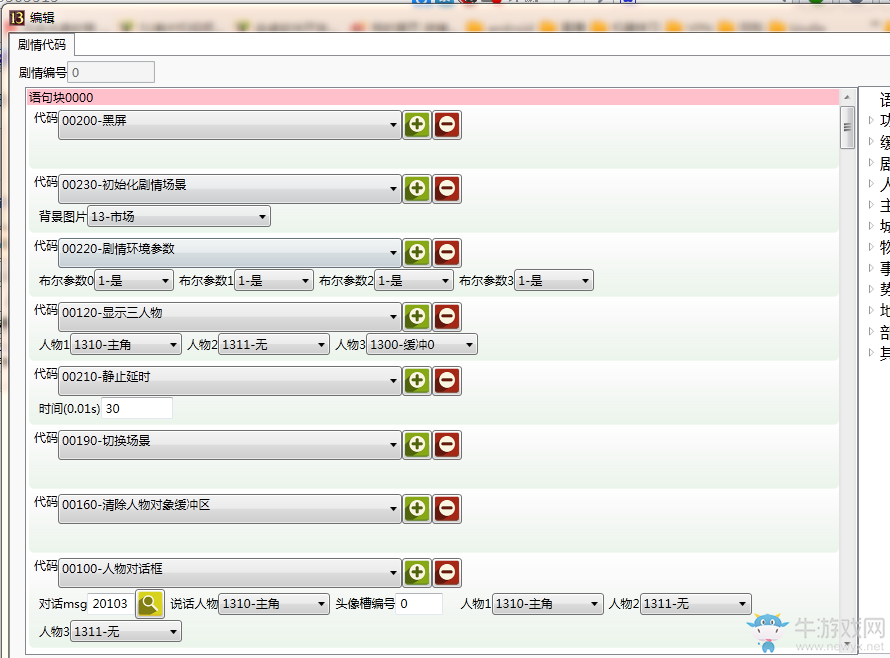Open the 说话人物 1310-主角 dropdown
The width and height of the screenshot is (890, 658).
click(274, 604)
